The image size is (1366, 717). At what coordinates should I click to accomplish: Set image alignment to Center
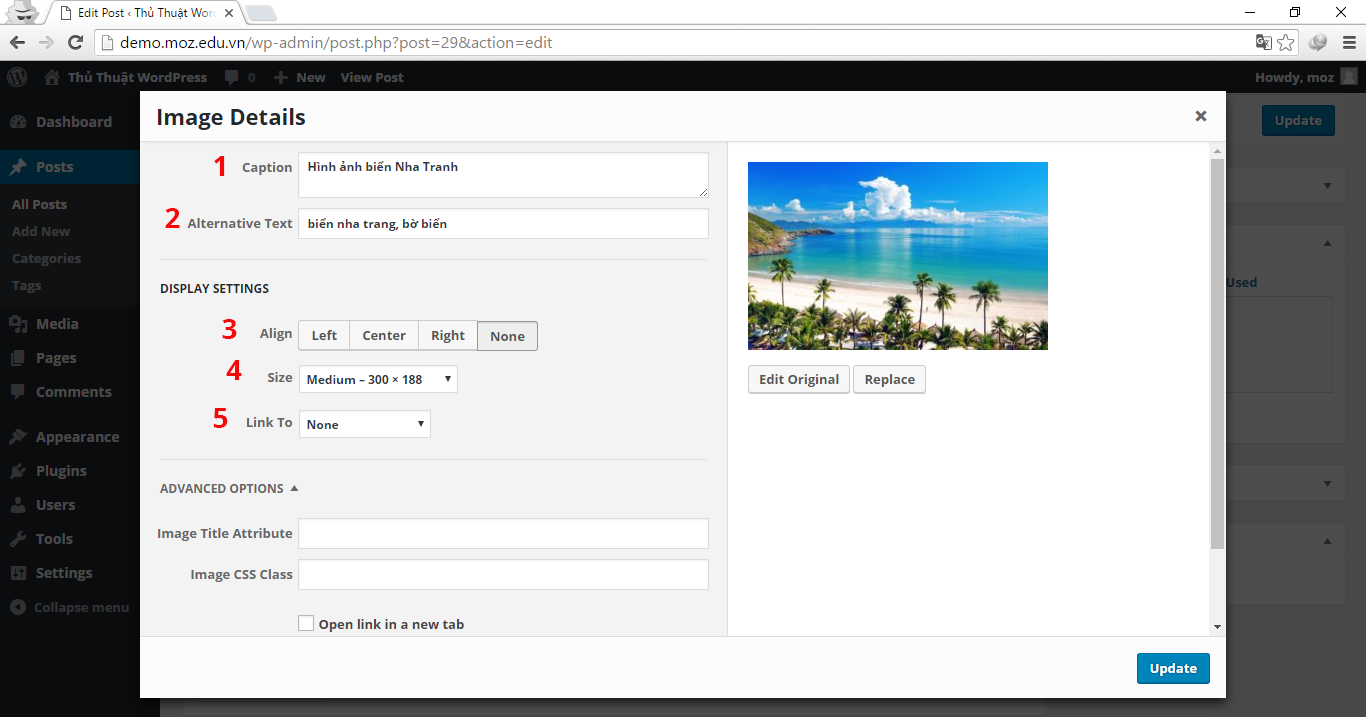click(x=384, y=336)
